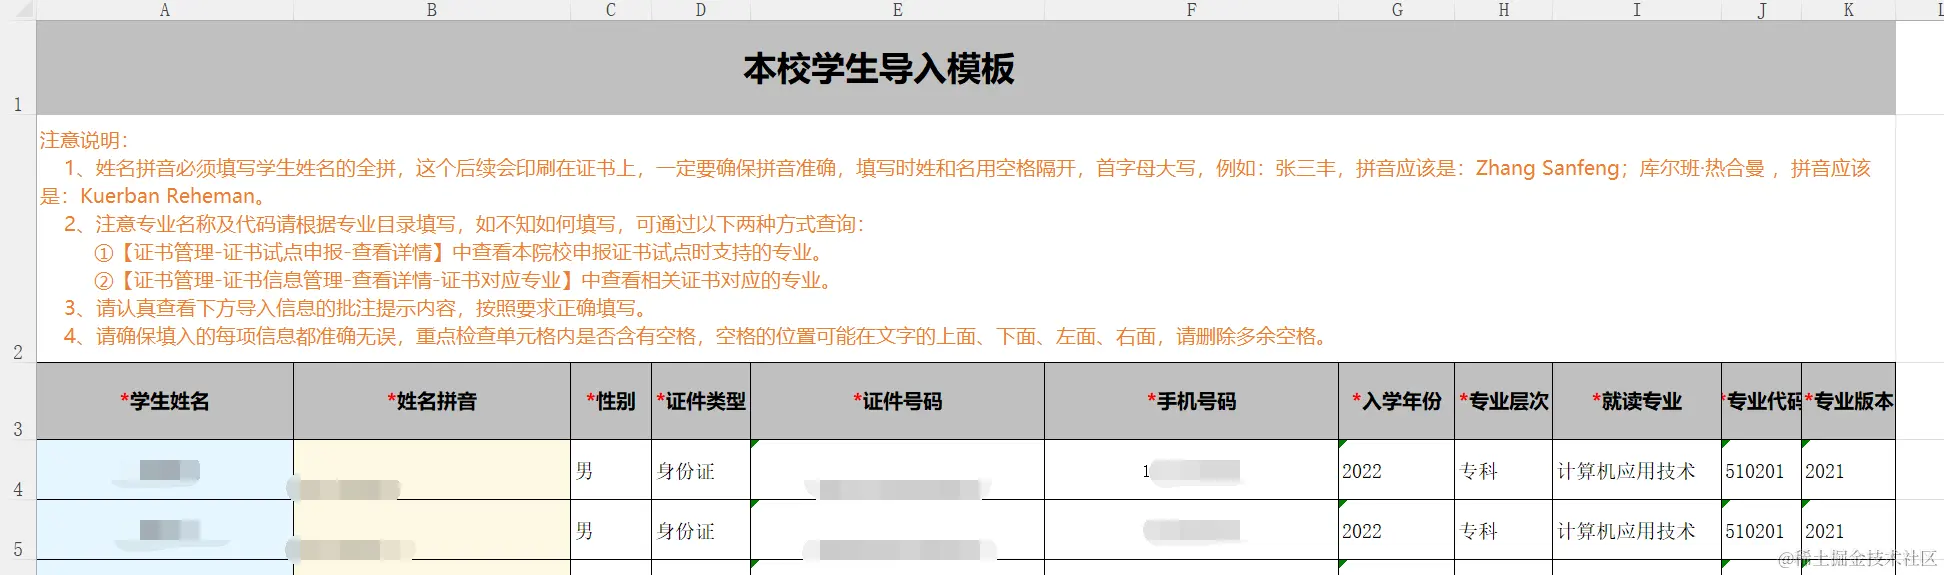The height and width of the screenshot is (575, 1944).
Task: Select row 2 header
Action: [18, 238]
